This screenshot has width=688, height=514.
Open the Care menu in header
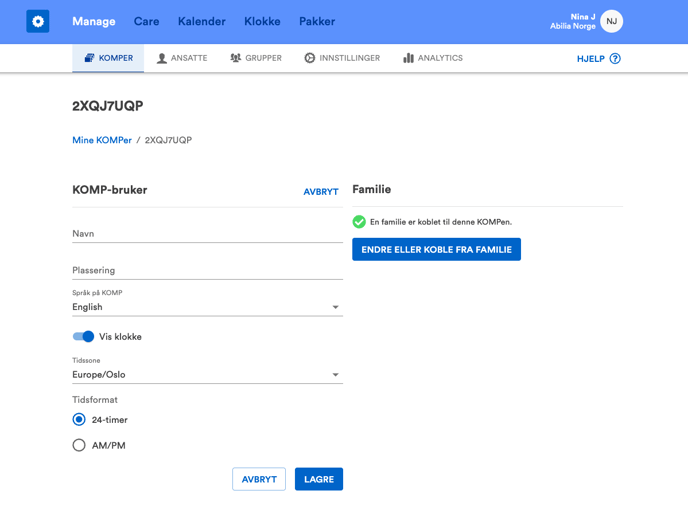(x=147, y=22)
